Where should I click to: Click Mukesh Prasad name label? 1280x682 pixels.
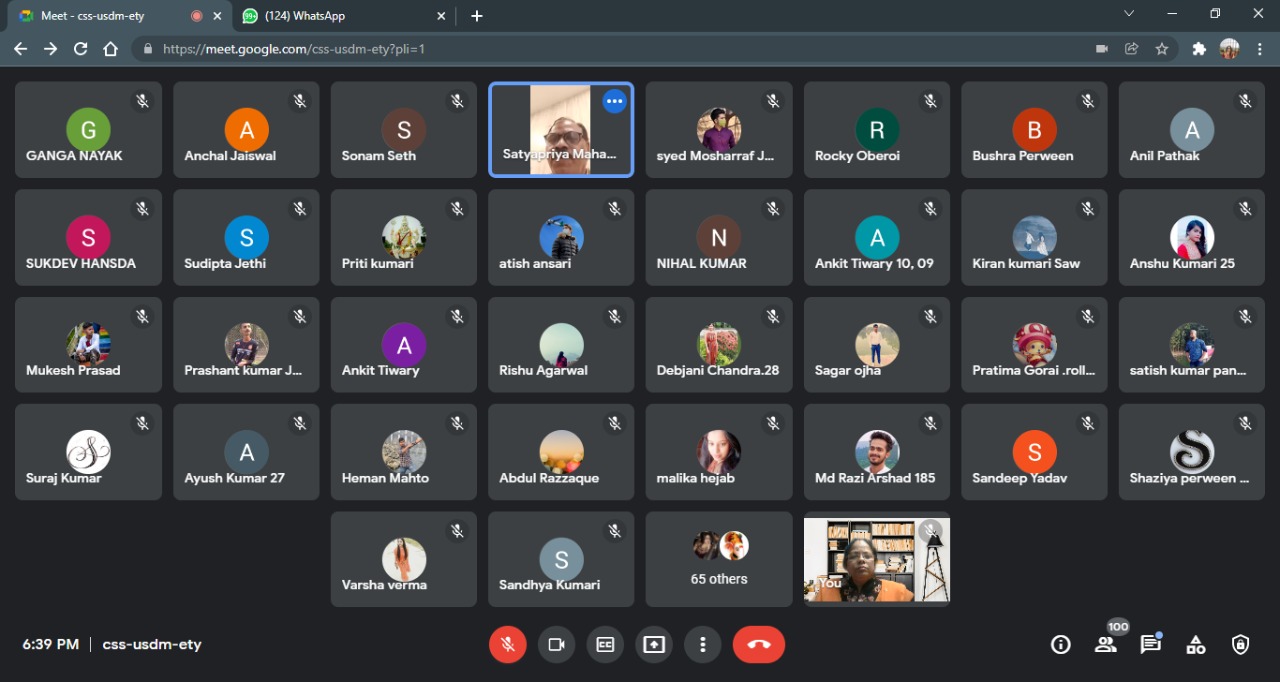click(x=73, y=370)
